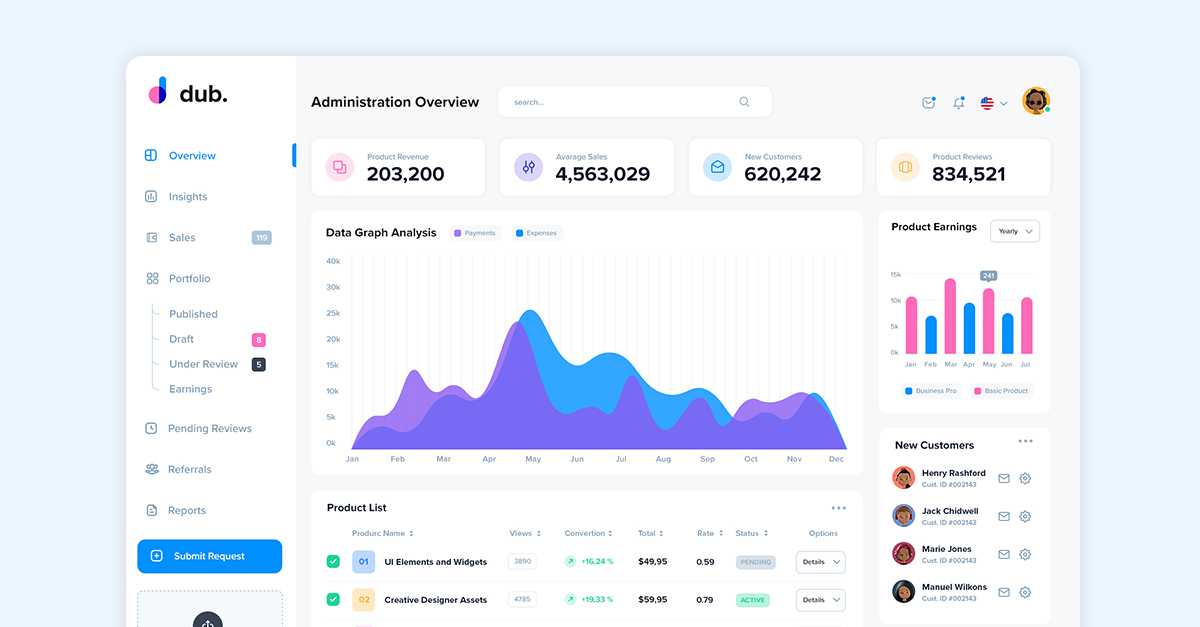Click the three-dots menu in Product List
The height and width of the screenshot is (627, 1200).
coord(838,508)
